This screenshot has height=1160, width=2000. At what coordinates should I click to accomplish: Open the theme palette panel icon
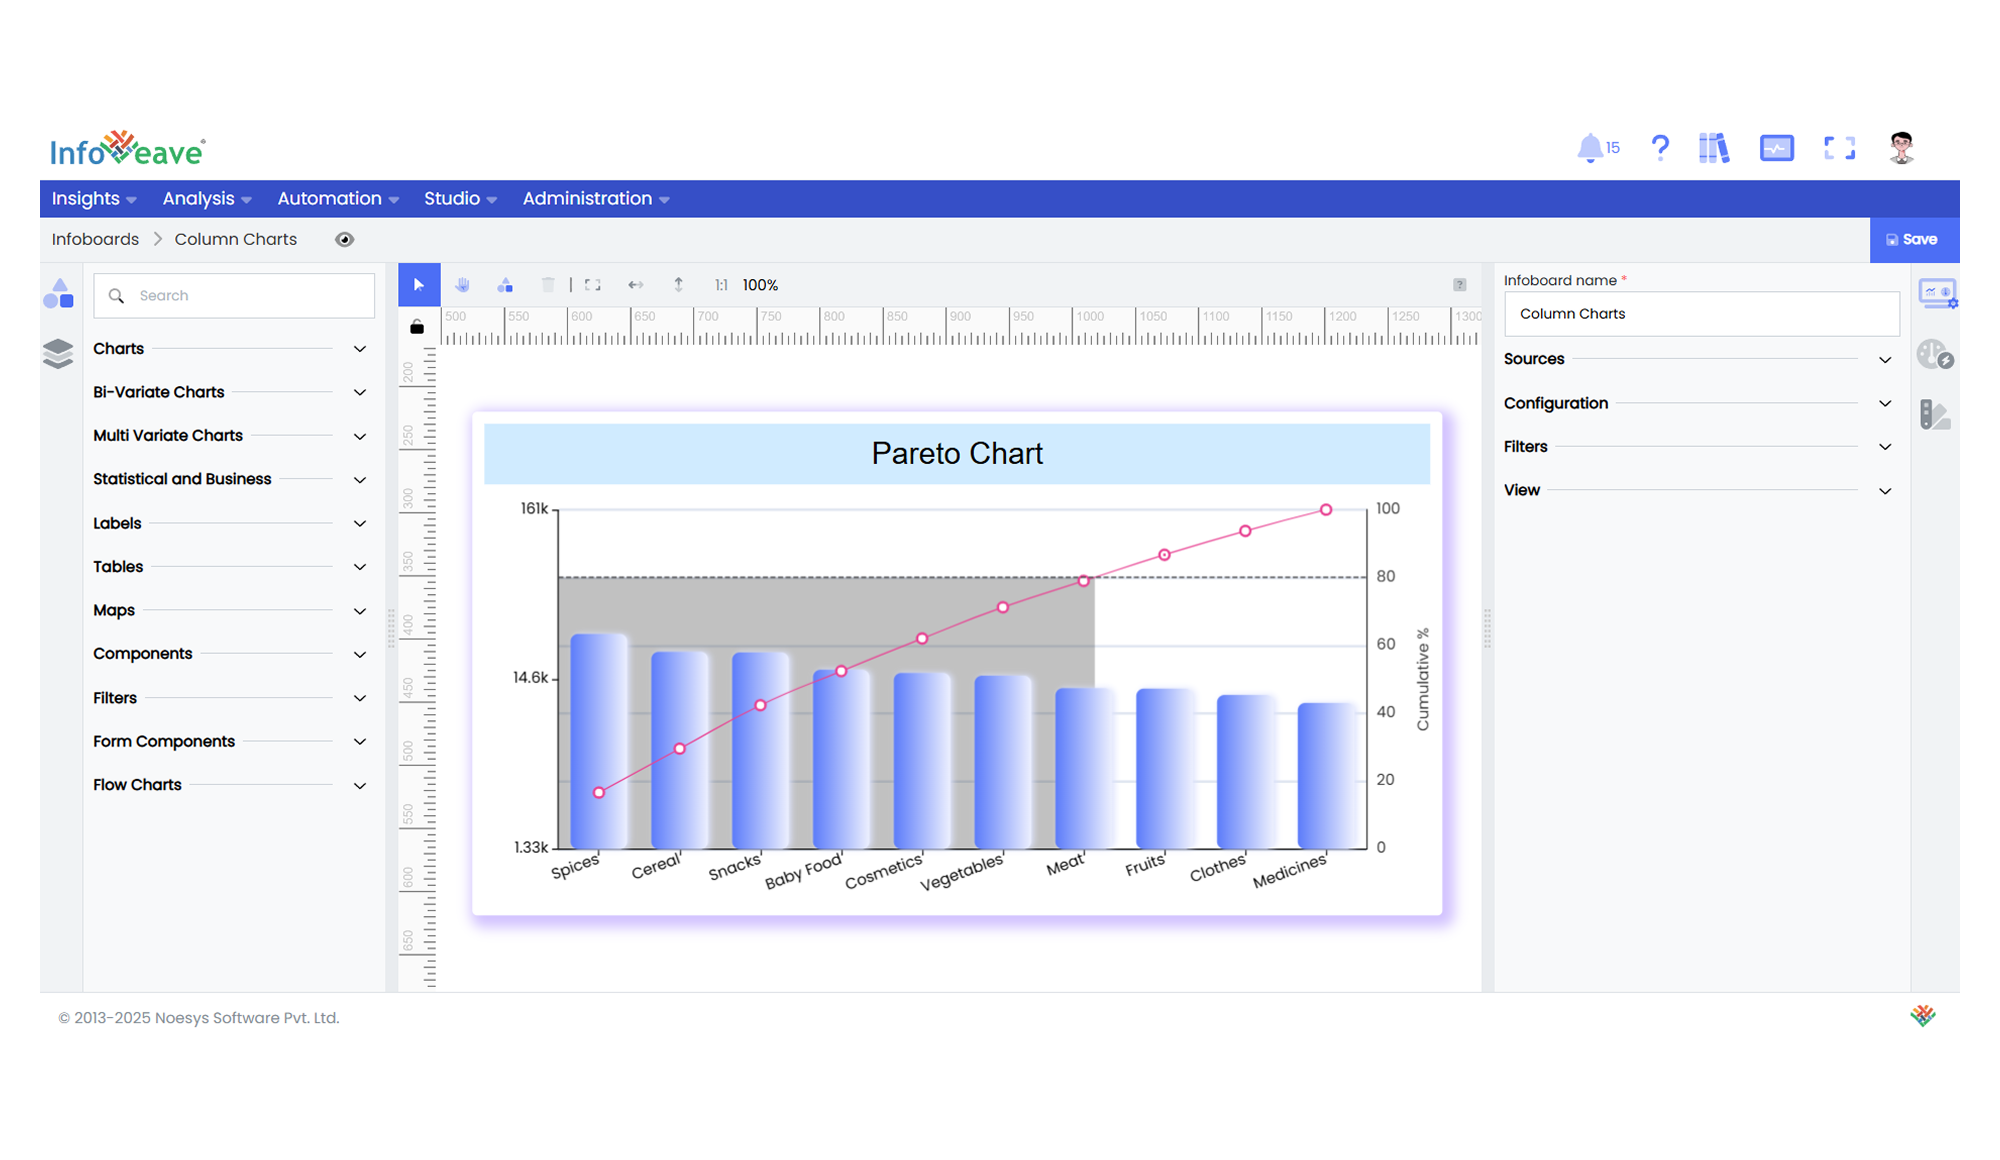(1935, 414)
